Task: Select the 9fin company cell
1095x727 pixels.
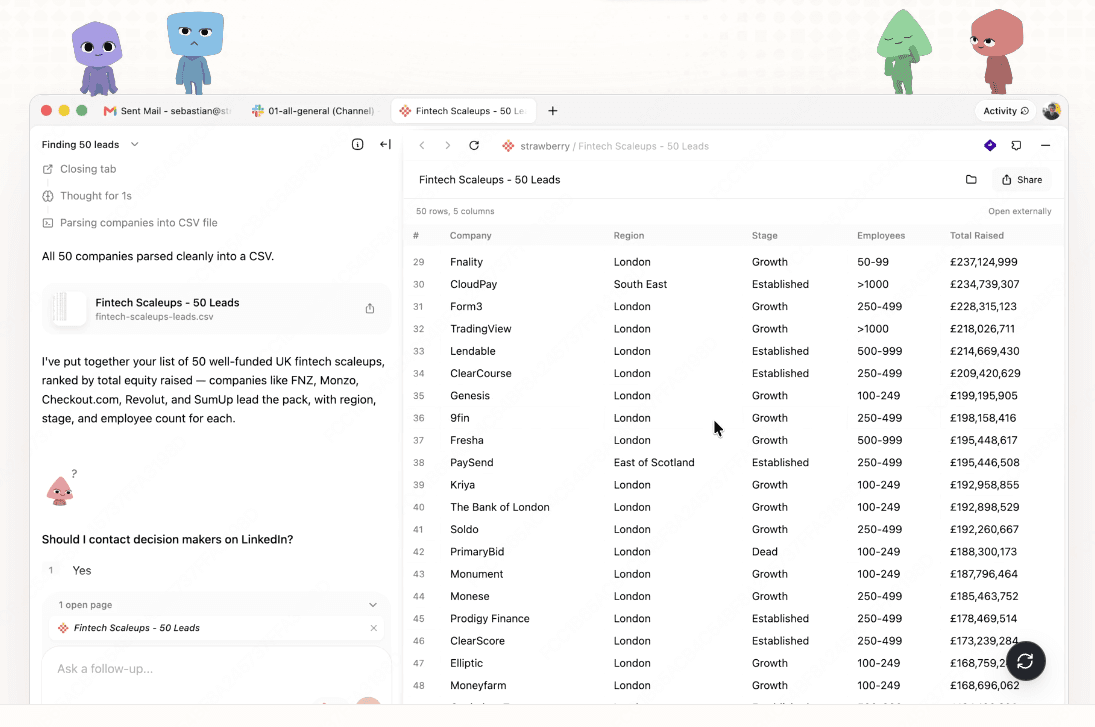Action: point(460,418)
